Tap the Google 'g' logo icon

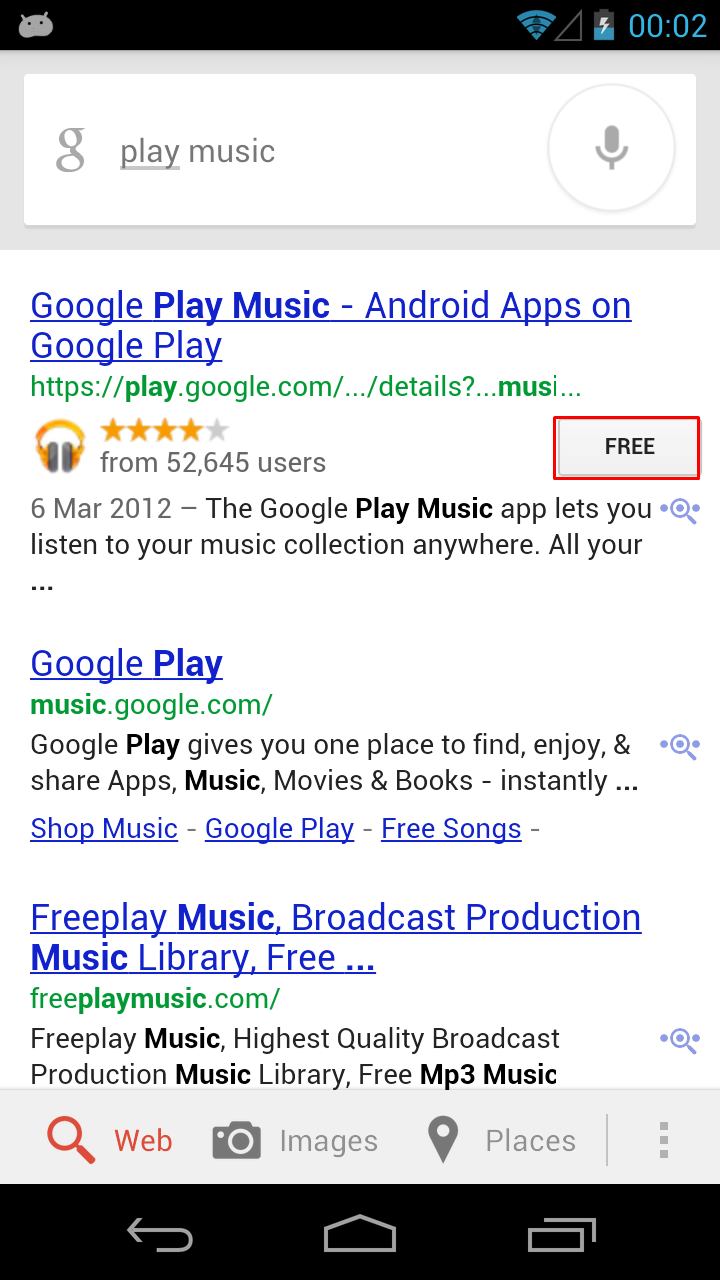(71, 150)
